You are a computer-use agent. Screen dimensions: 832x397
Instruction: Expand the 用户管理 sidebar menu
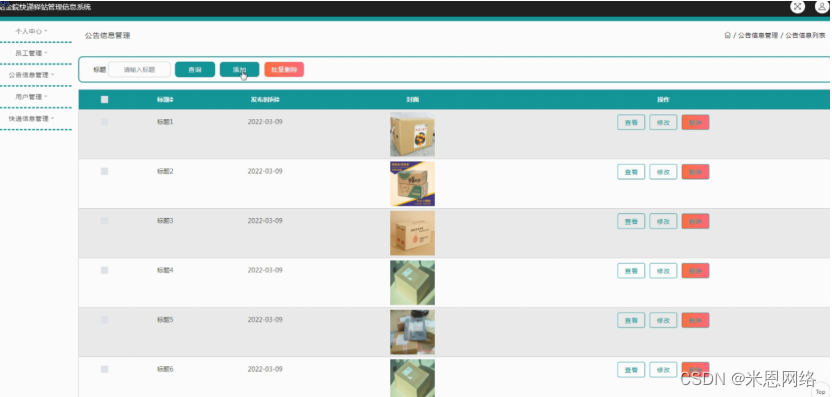pos(31,97)
